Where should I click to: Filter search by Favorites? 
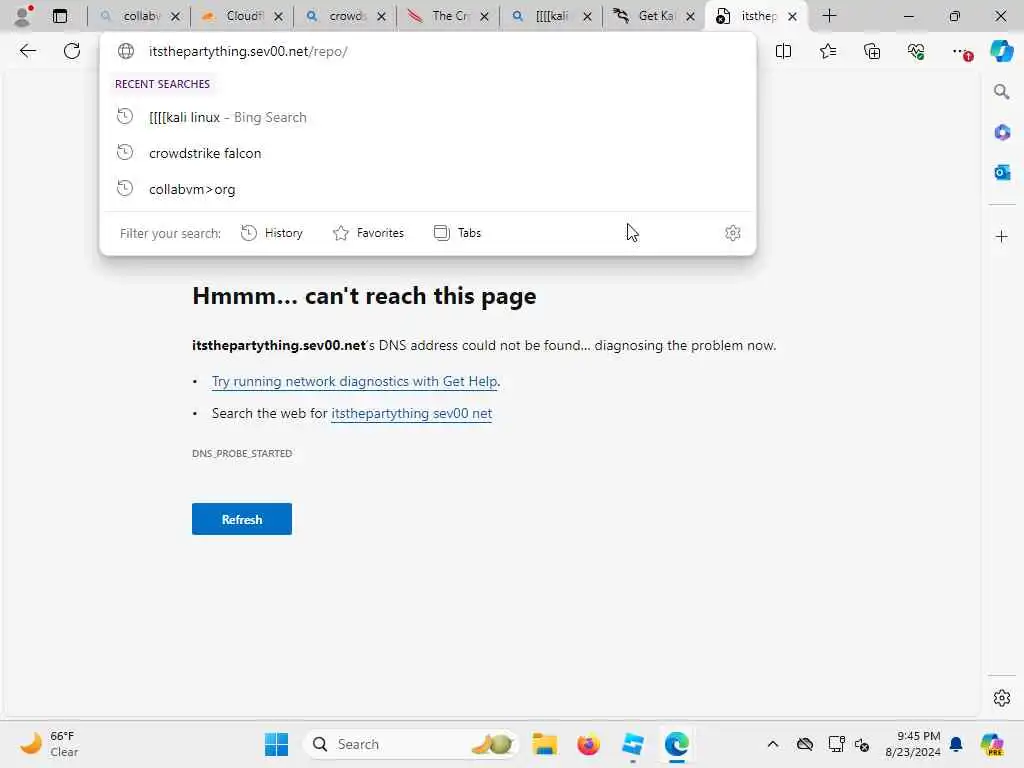coord(368,233)
